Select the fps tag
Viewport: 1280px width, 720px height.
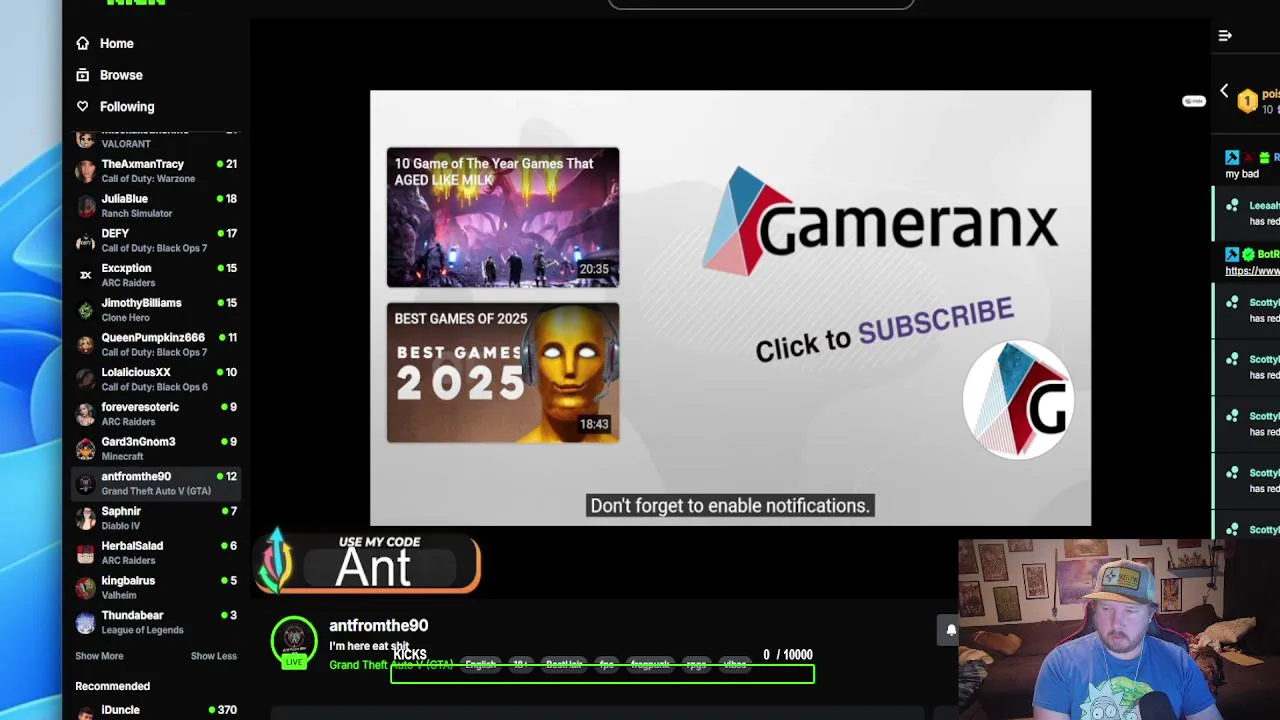(x=606, y=665)
